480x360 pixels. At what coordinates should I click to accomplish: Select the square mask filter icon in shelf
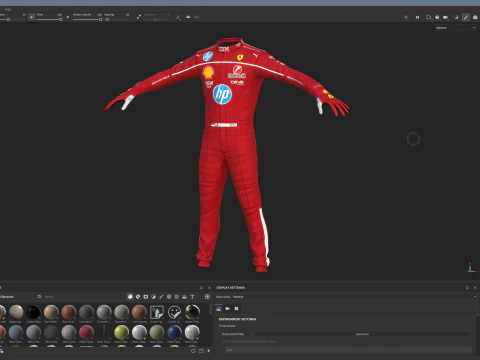[146, 296]
